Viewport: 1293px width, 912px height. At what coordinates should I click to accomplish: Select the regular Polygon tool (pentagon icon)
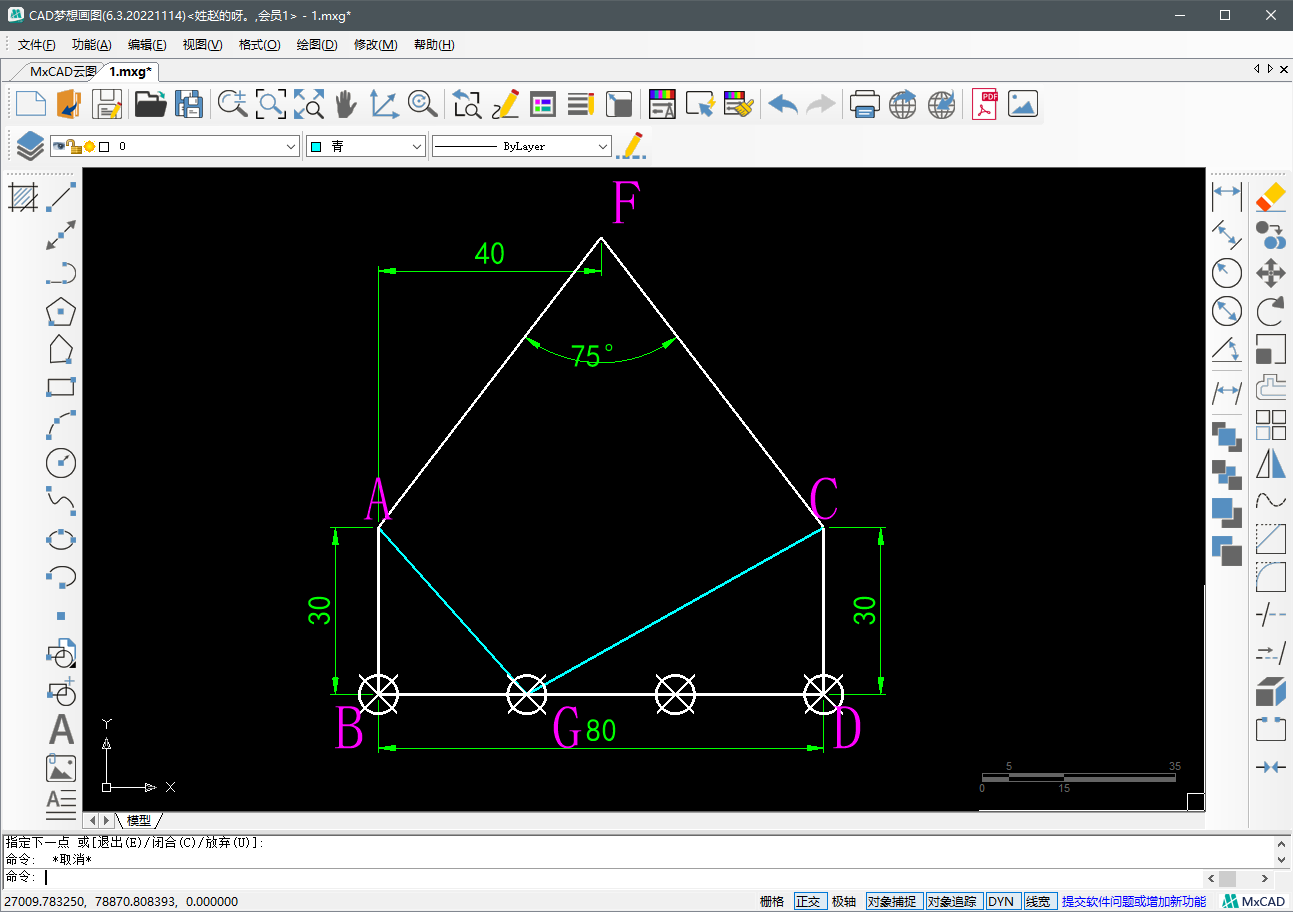tap(62, 311)
